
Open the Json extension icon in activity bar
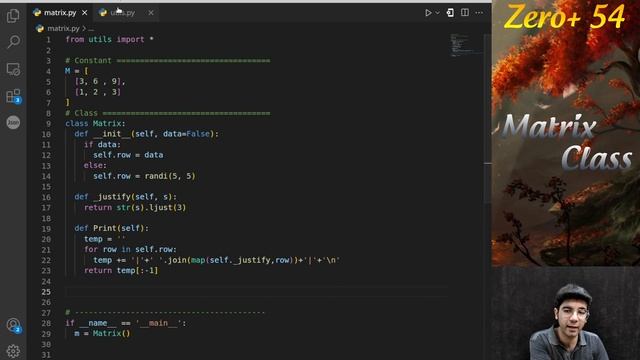[x=13, y=122]
